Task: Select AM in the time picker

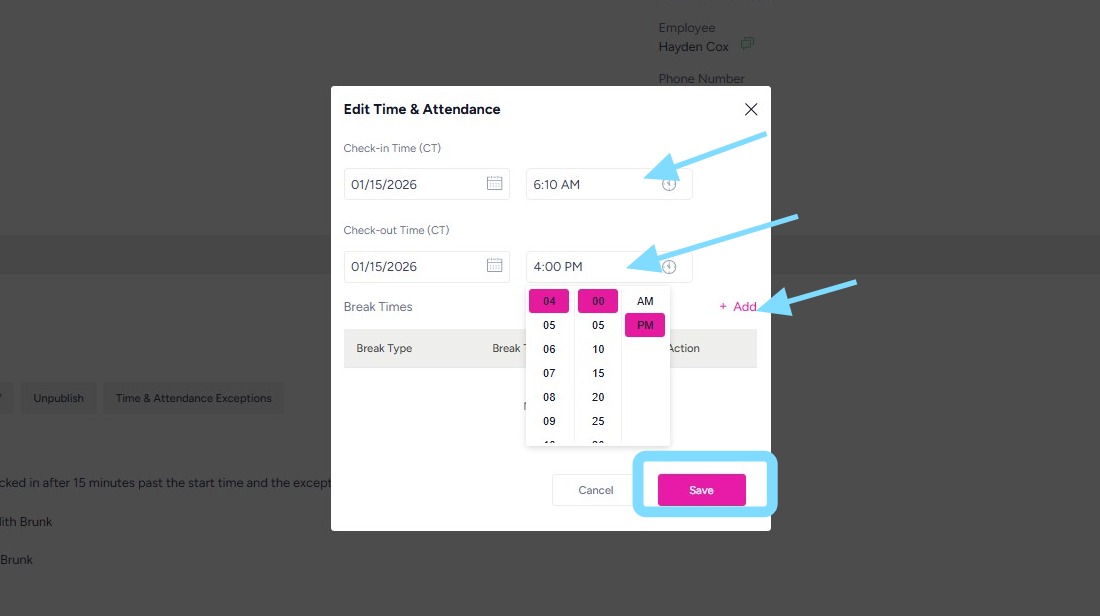Action: click(x=645, y=301)
